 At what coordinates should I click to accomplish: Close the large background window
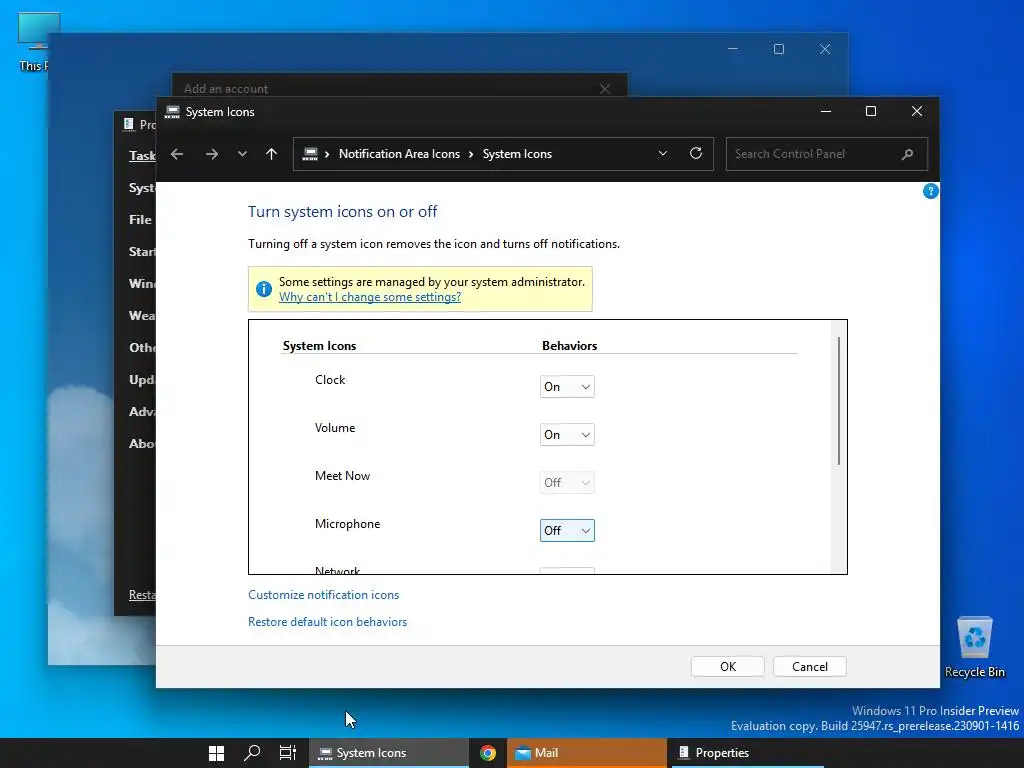tap(825, 49)
